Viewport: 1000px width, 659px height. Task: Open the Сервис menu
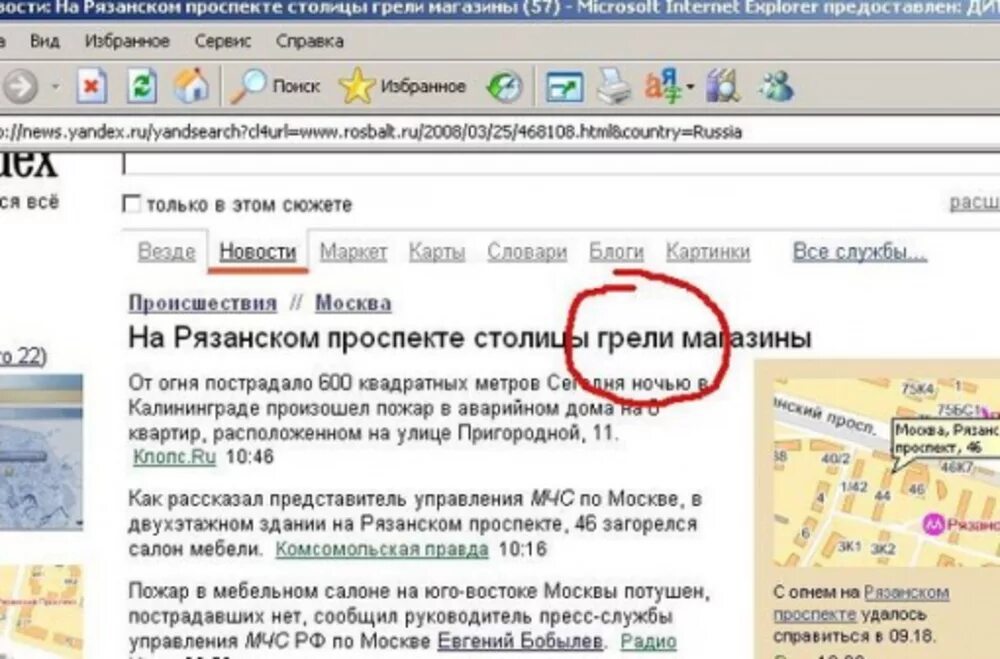pyautogui.click(x=223, y=41)
